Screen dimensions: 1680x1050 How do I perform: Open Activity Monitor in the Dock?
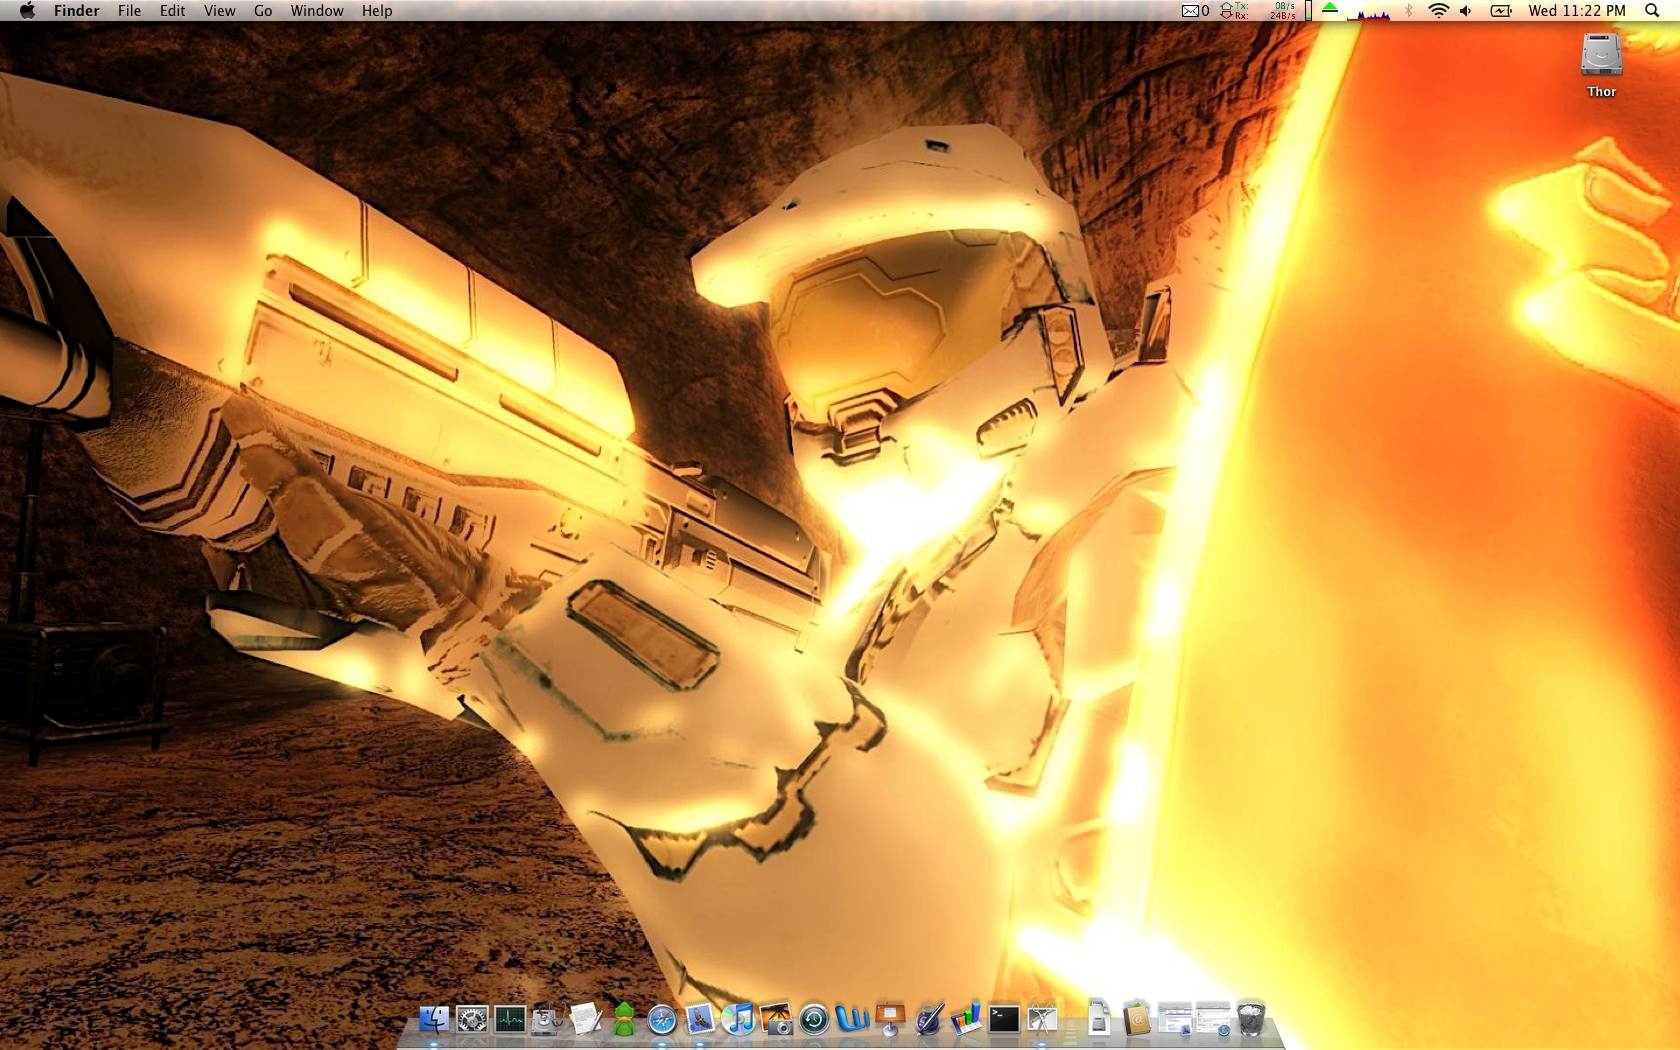coord(510,1019)
